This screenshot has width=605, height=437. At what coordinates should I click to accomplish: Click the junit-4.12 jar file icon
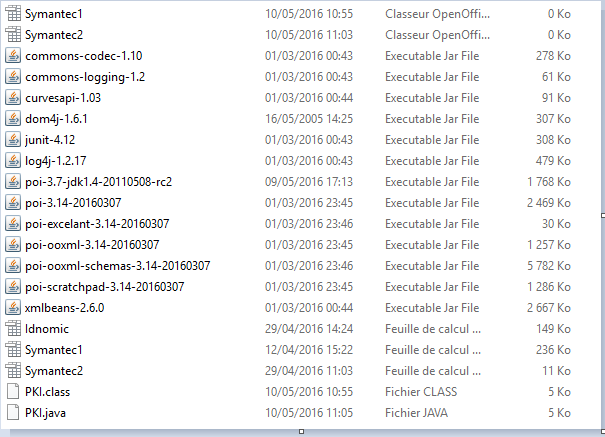(13, 140)
